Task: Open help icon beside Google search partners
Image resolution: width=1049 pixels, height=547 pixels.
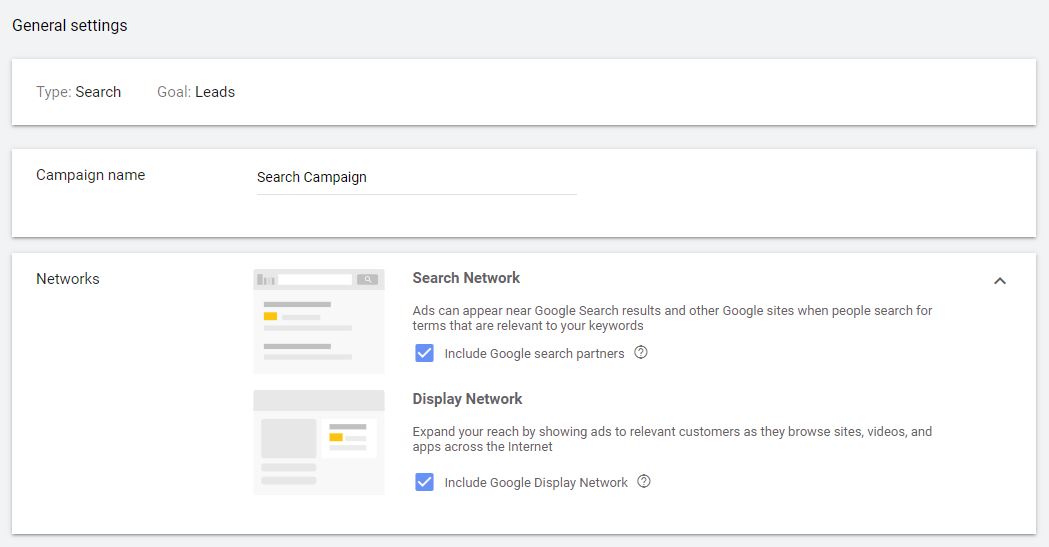Action: [x=642, y=353]
